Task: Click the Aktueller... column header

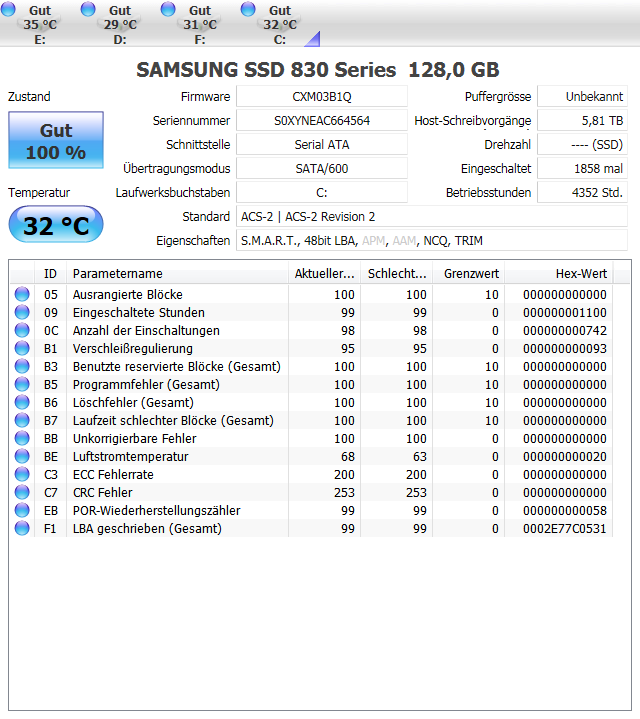Action: point(325,274)
